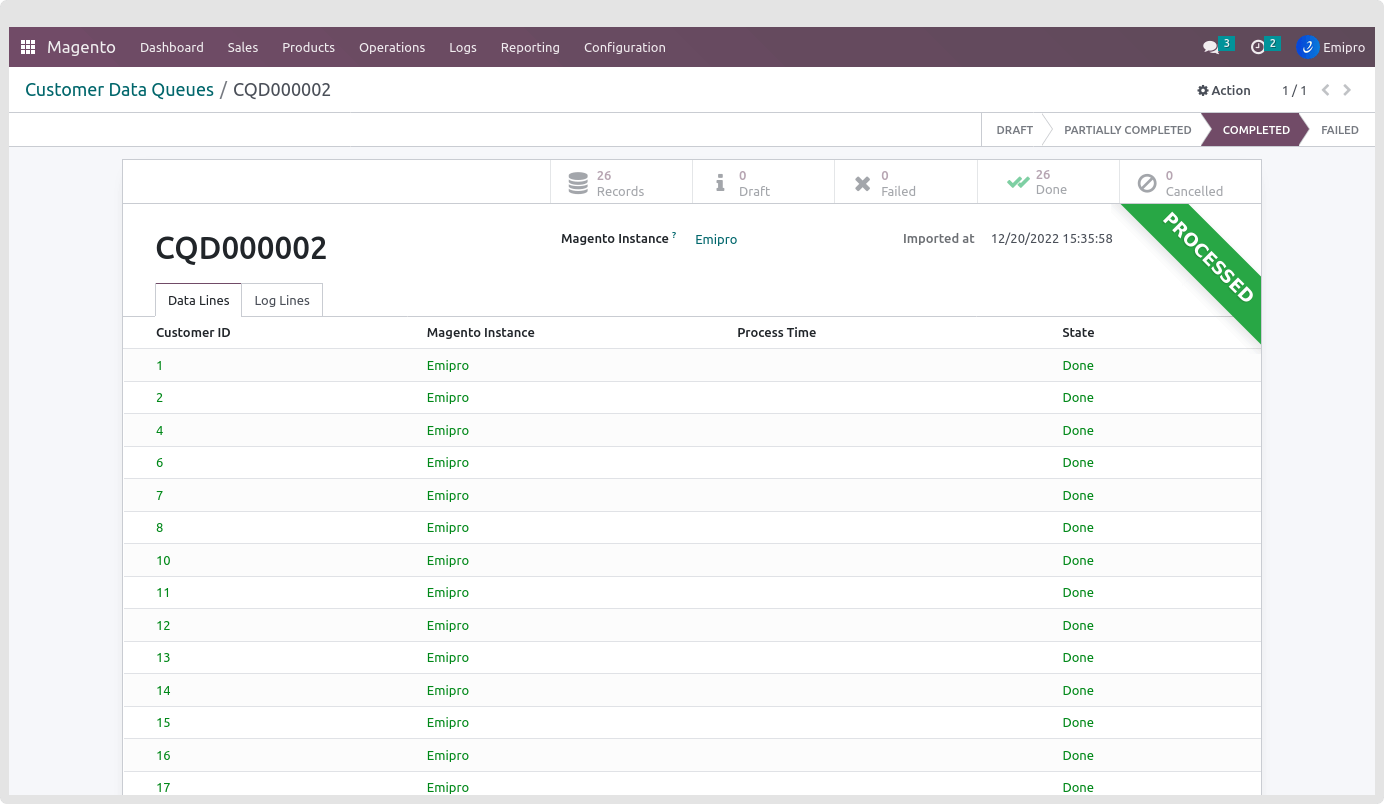Viewport: 1384px width, 804px height.
Task: Click the 26 Records stat button
Action: tap(620, 183)
